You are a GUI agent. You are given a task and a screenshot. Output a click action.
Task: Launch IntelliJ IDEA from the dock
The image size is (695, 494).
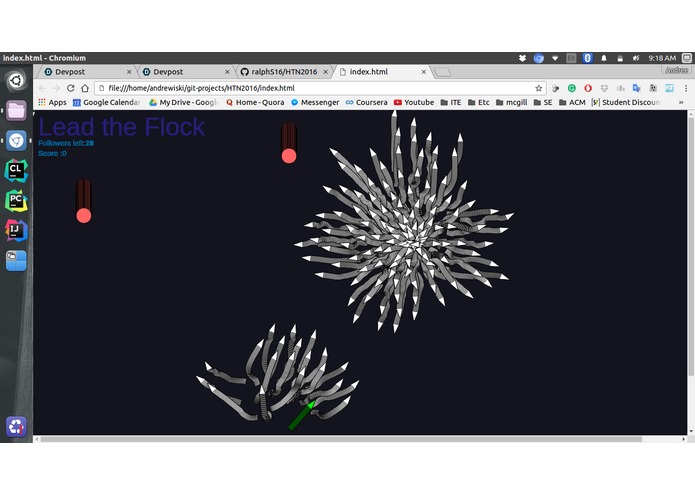16,230
